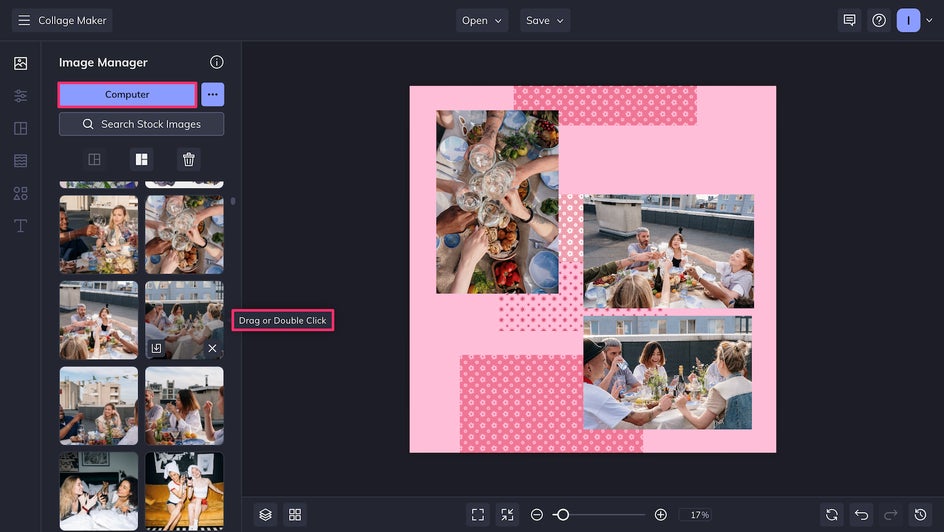Select thumbnail of women on yellow couch
This screenshot has width=944, height=532.
tap(184, 491)
